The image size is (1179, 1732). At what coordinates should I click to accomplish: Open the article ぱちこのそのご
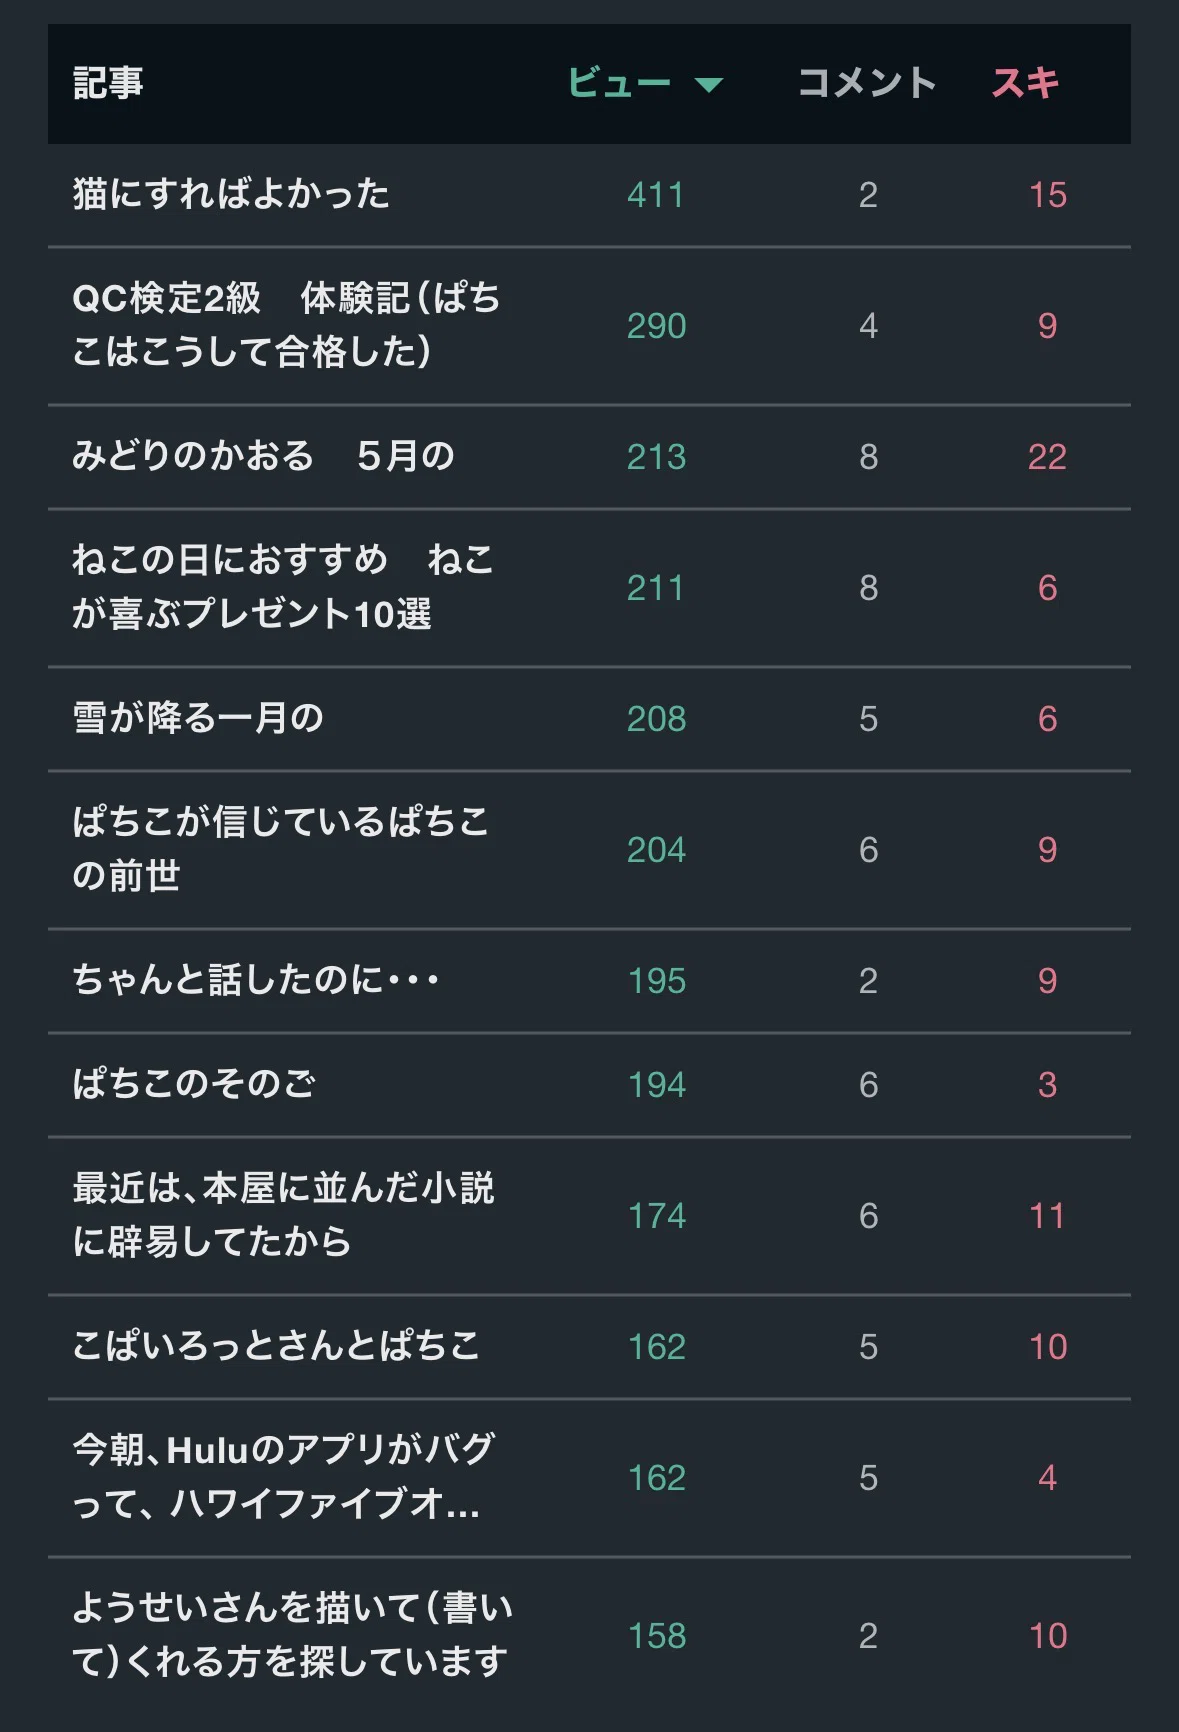194,1084
